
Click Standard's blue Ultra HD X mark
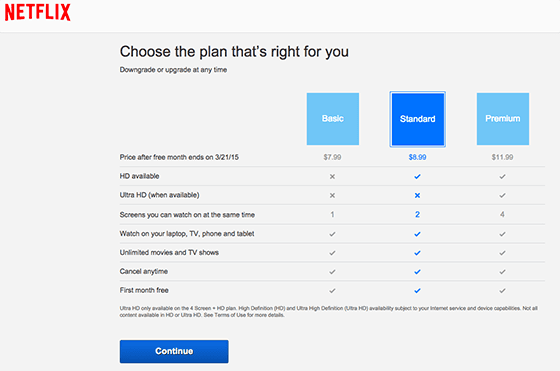tap(417, 195)
